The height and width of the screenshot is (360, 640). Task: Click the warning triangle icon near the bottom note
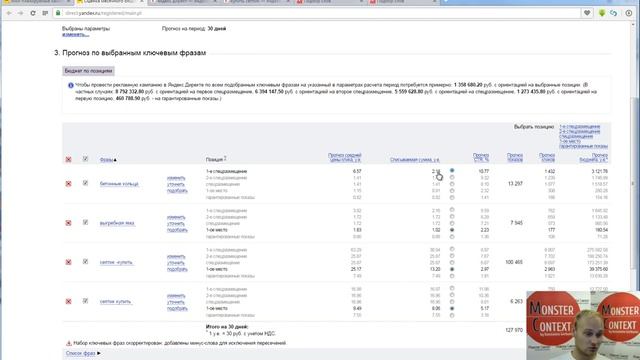coord(69,343)
